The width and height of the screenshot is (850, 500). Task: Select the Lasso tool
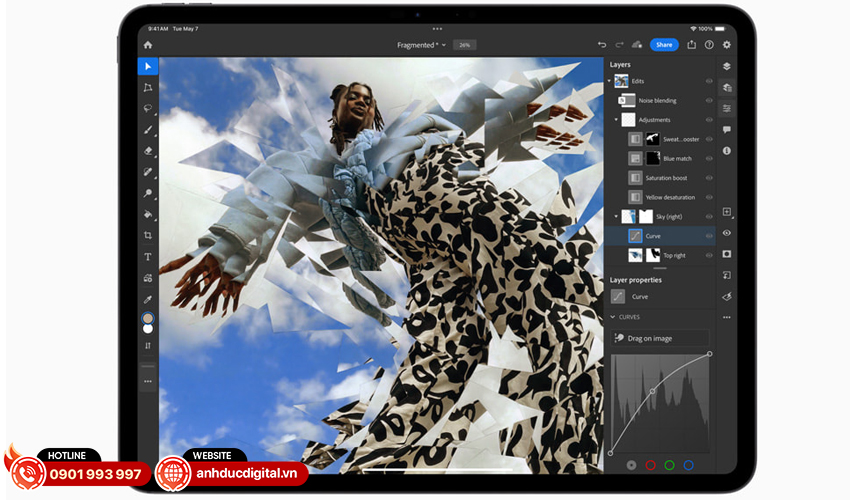148,108
